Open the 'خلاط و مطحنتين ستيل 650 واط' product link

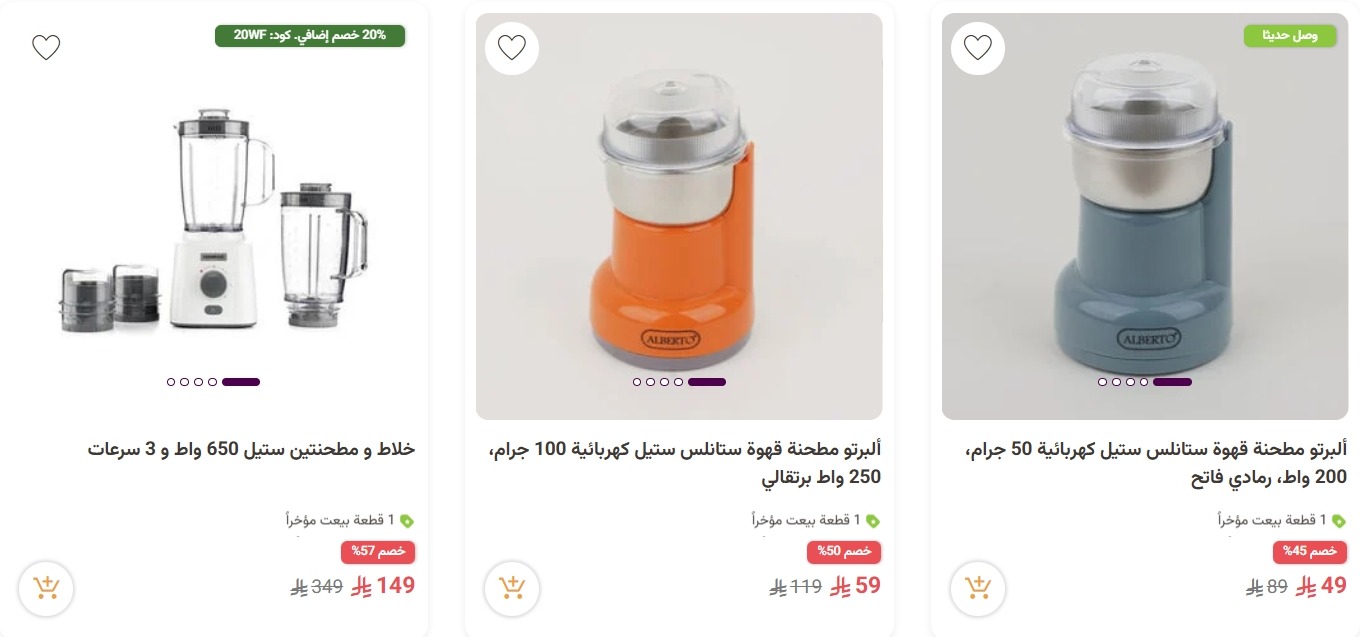point(251,449)
